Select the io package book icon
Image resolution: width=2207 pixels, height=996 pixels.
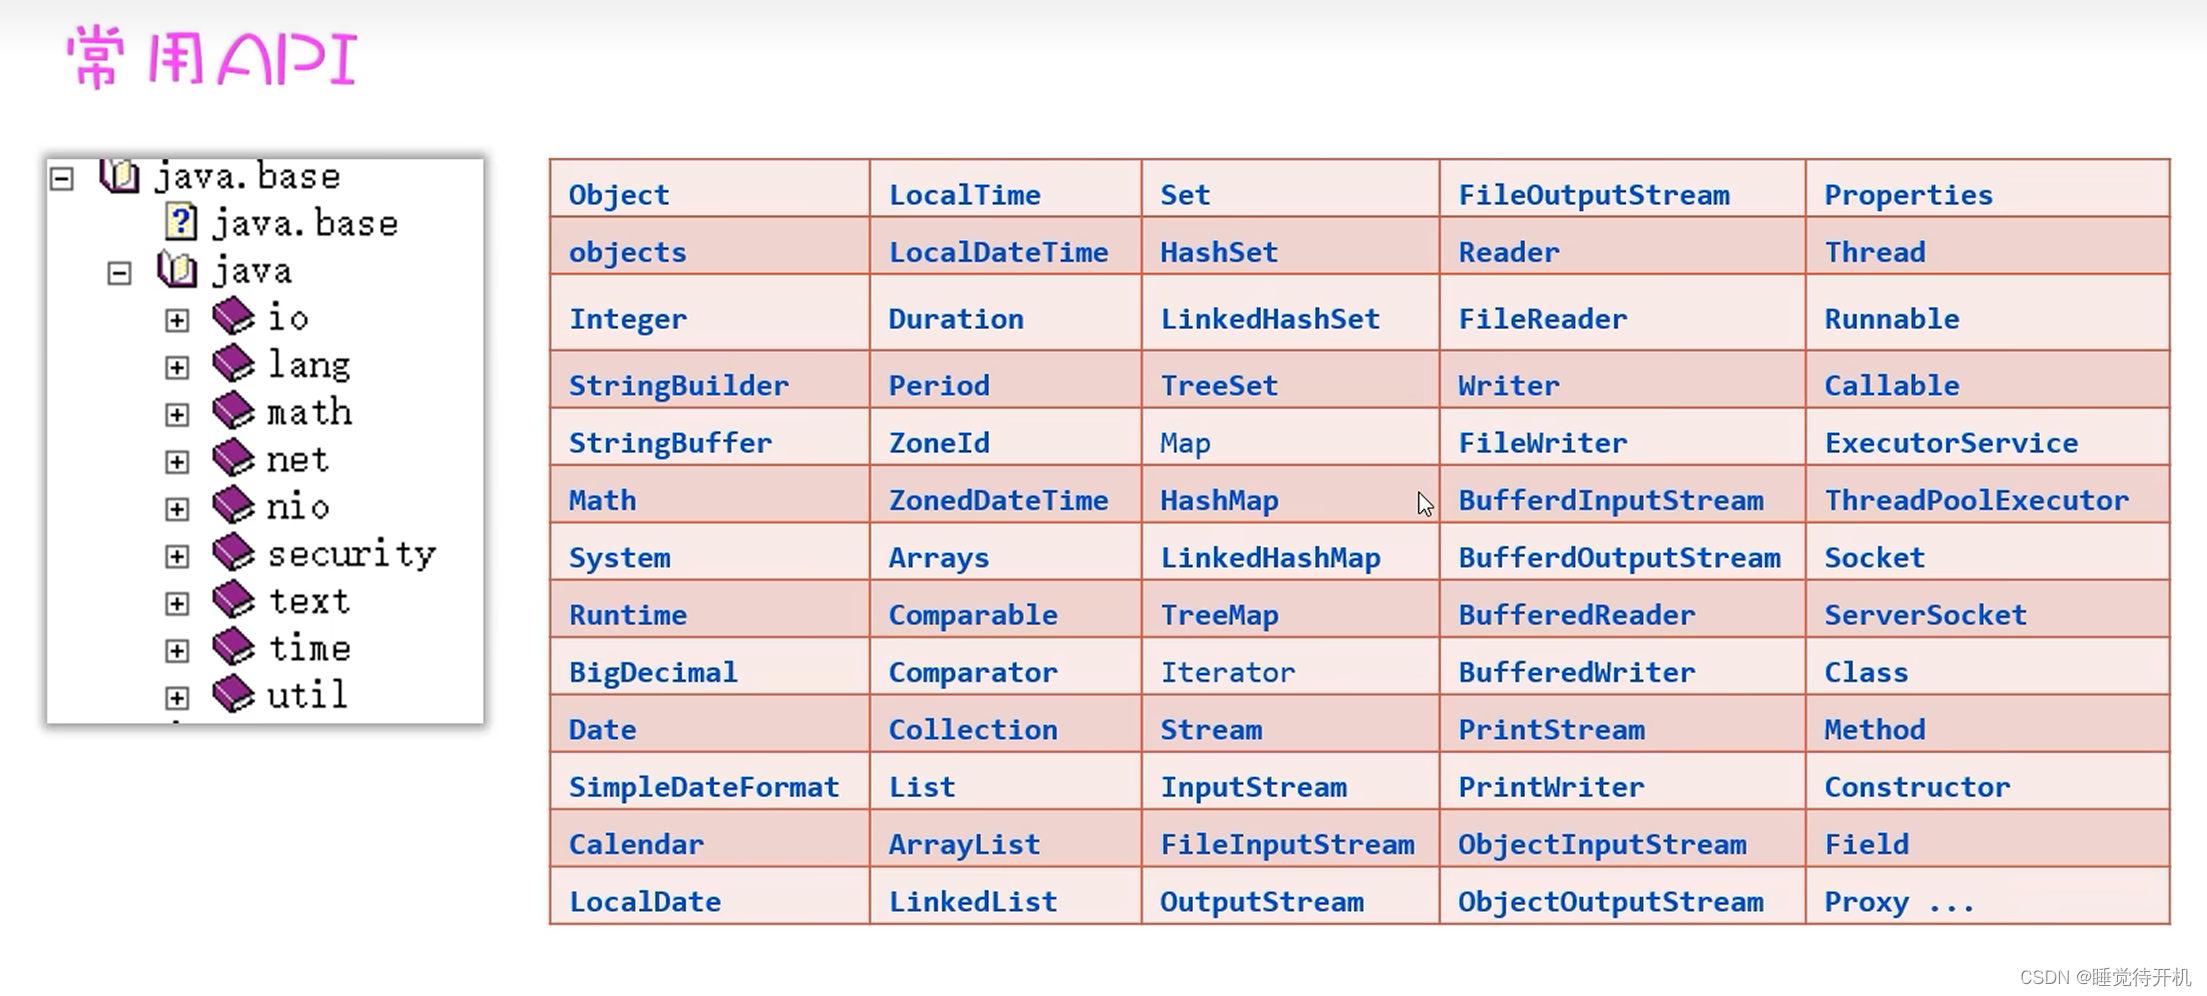click(x=231, y=316)
